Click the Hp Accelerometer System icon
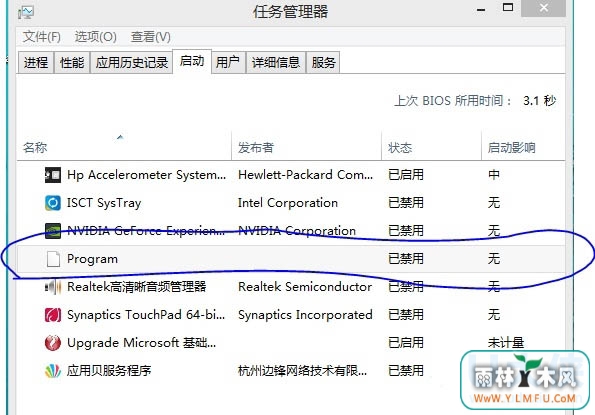Screen dimensions: 595x415 click(x=53, y=175)
